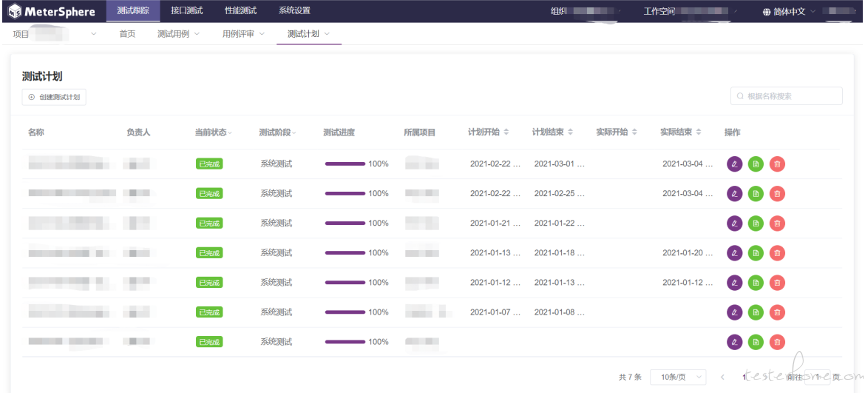Click the 共 7 条 total count text
The height and width of the screenshot is (393, 866).
(630, 378)
